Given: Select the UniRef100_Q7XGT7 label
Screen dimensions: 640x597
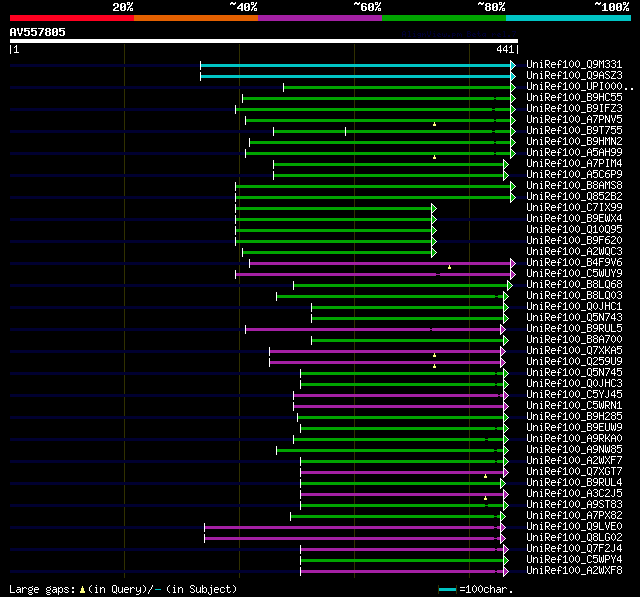Looking at the screenshot, I should 574,472.
